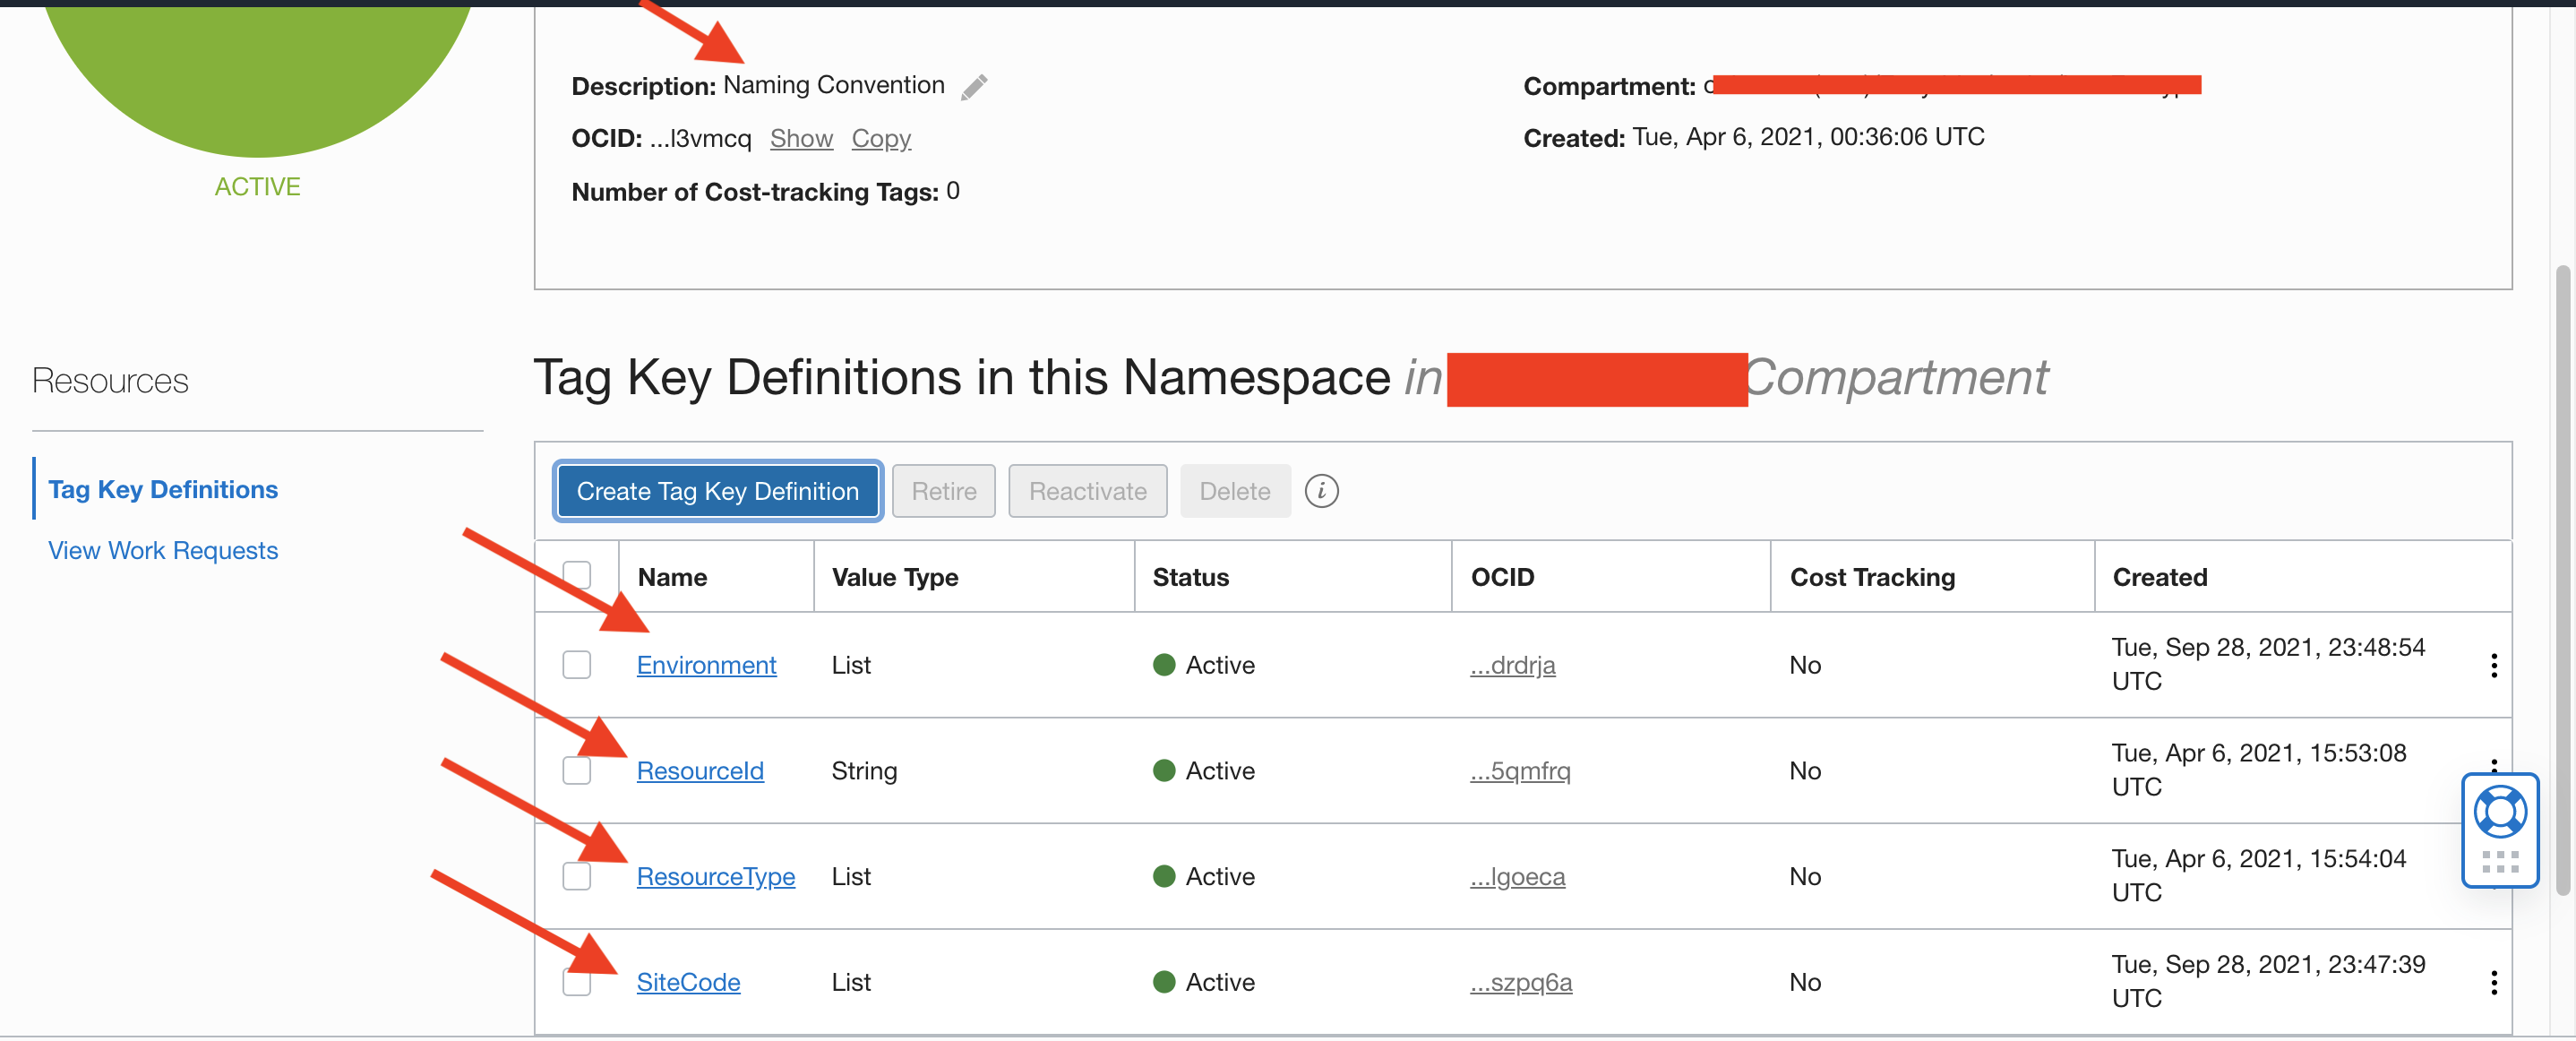Open the Tag Key Definitions resource tab

(x=163, y=489)
